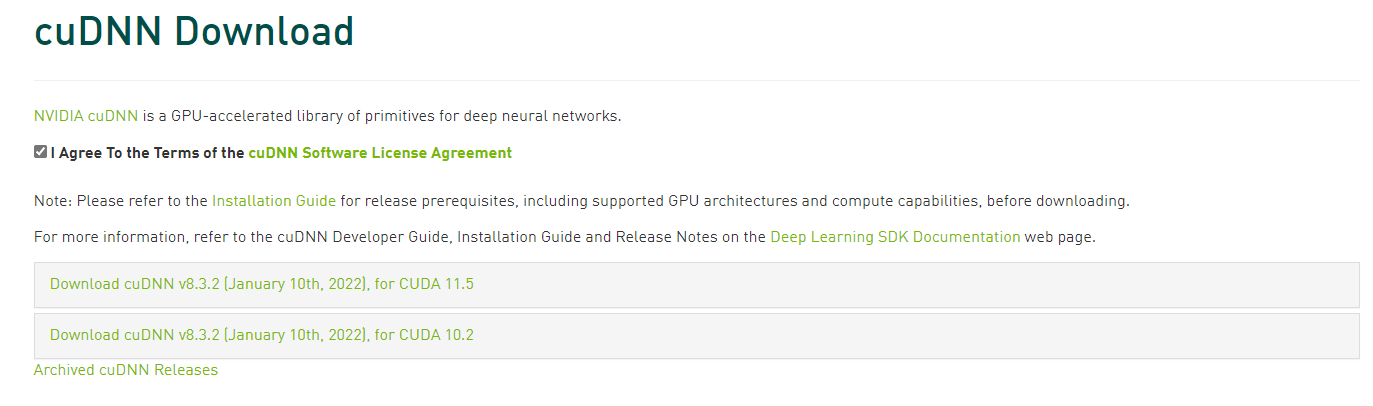1373x406 pixels.
Task: Expand Download cuDNN v8.3.2 for CUDA 11.5
Action: pos(261,285)
